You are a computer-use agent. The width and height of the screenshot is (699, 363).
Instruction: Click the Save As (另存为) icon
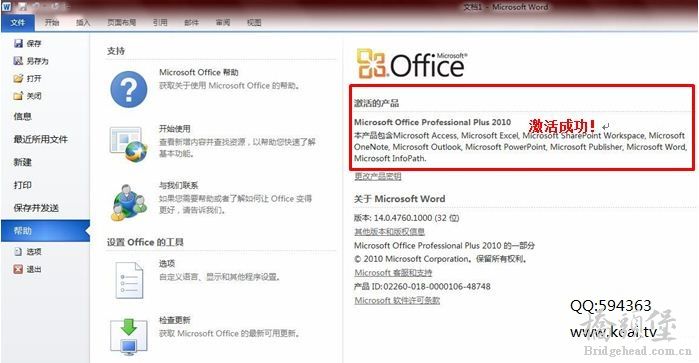pyautogui.click(x=18, y=61)
